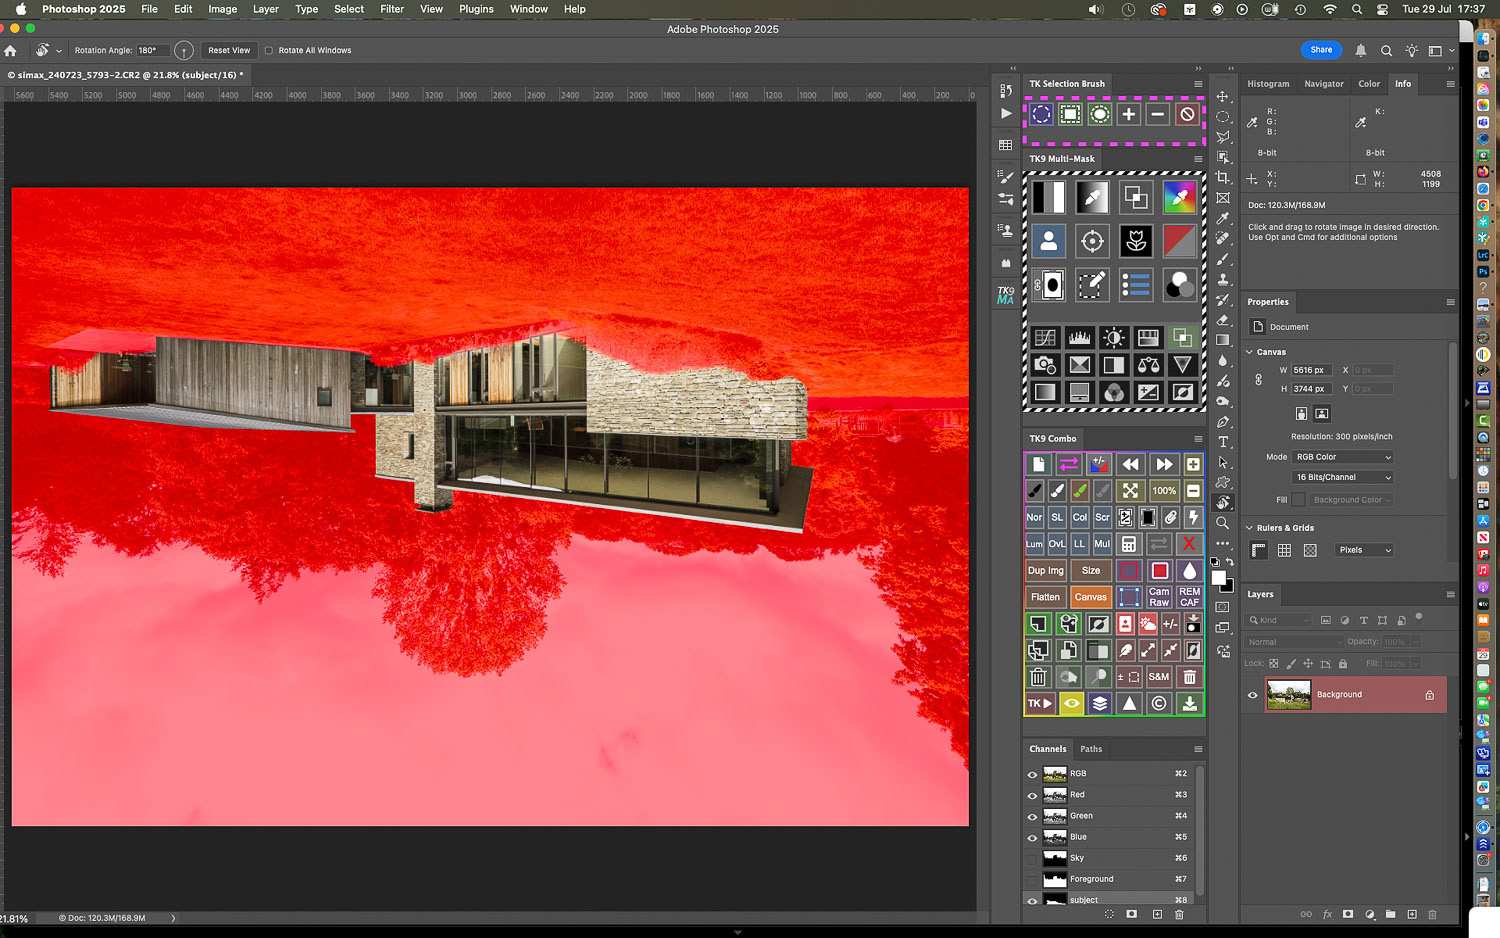Select the Clone Stamp tool
Image resolution: width=1500 pixels, height=938 pixels.
(1223, 279)
